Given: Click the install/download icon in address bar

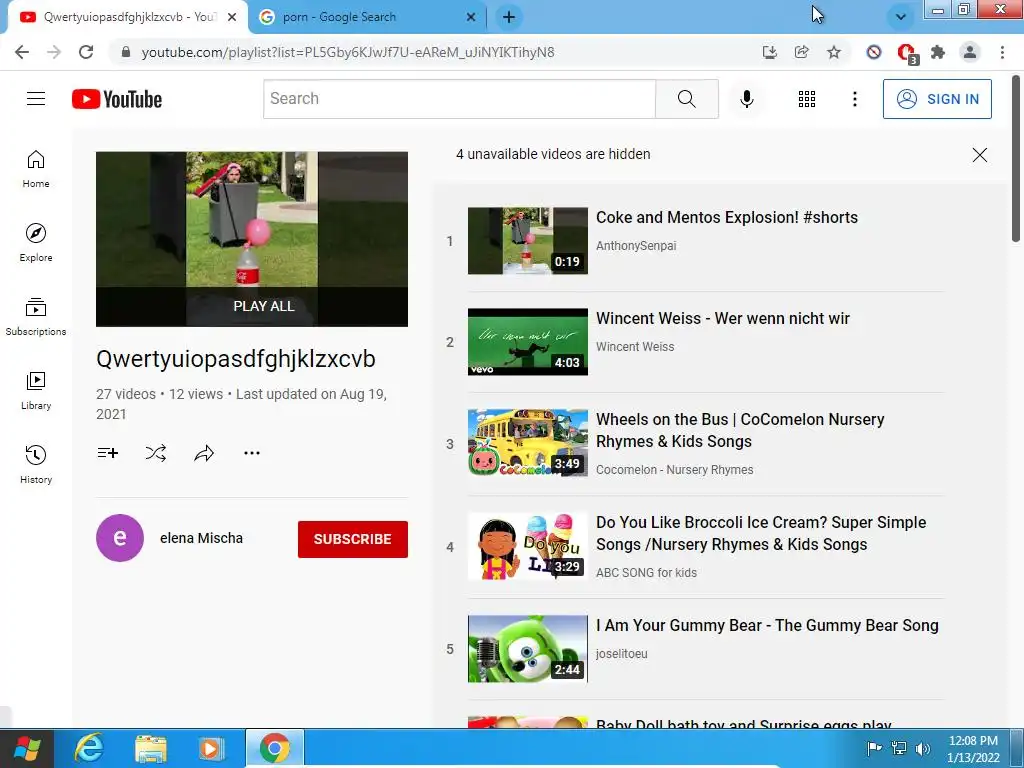Looking at the screenshot, I should pos(770,52).
